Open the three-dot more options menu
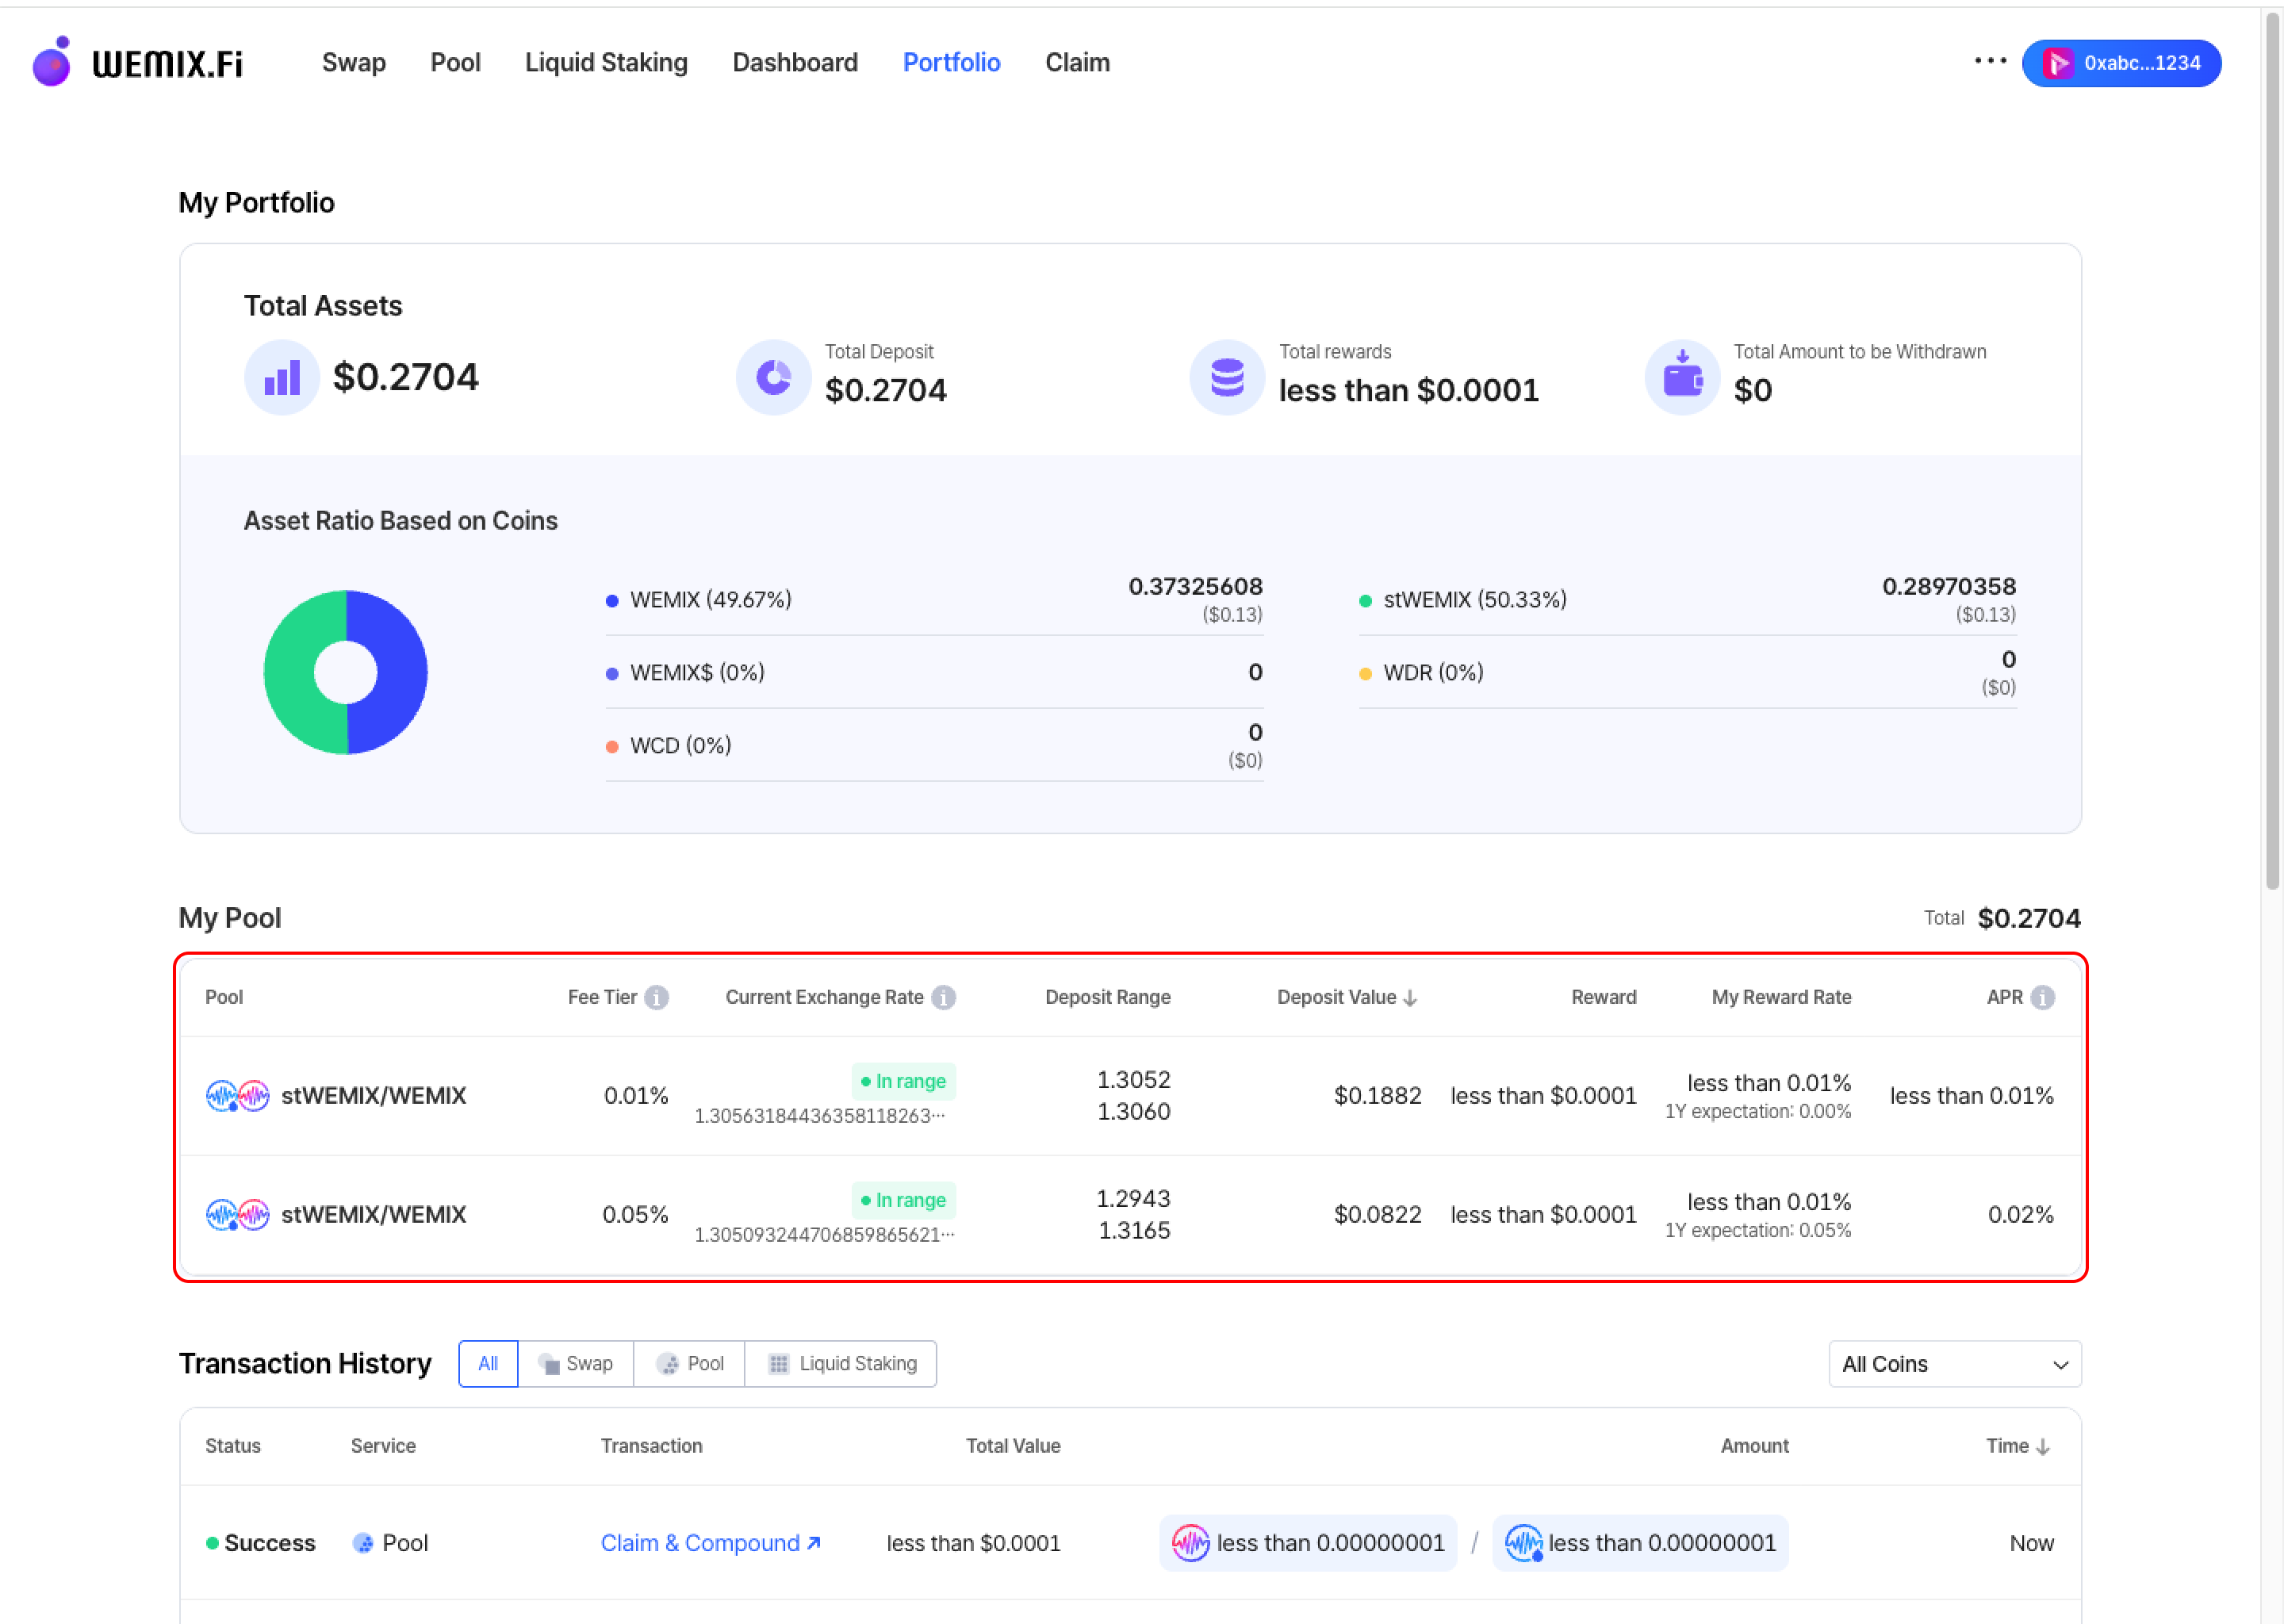 [x=1990, y=61]
